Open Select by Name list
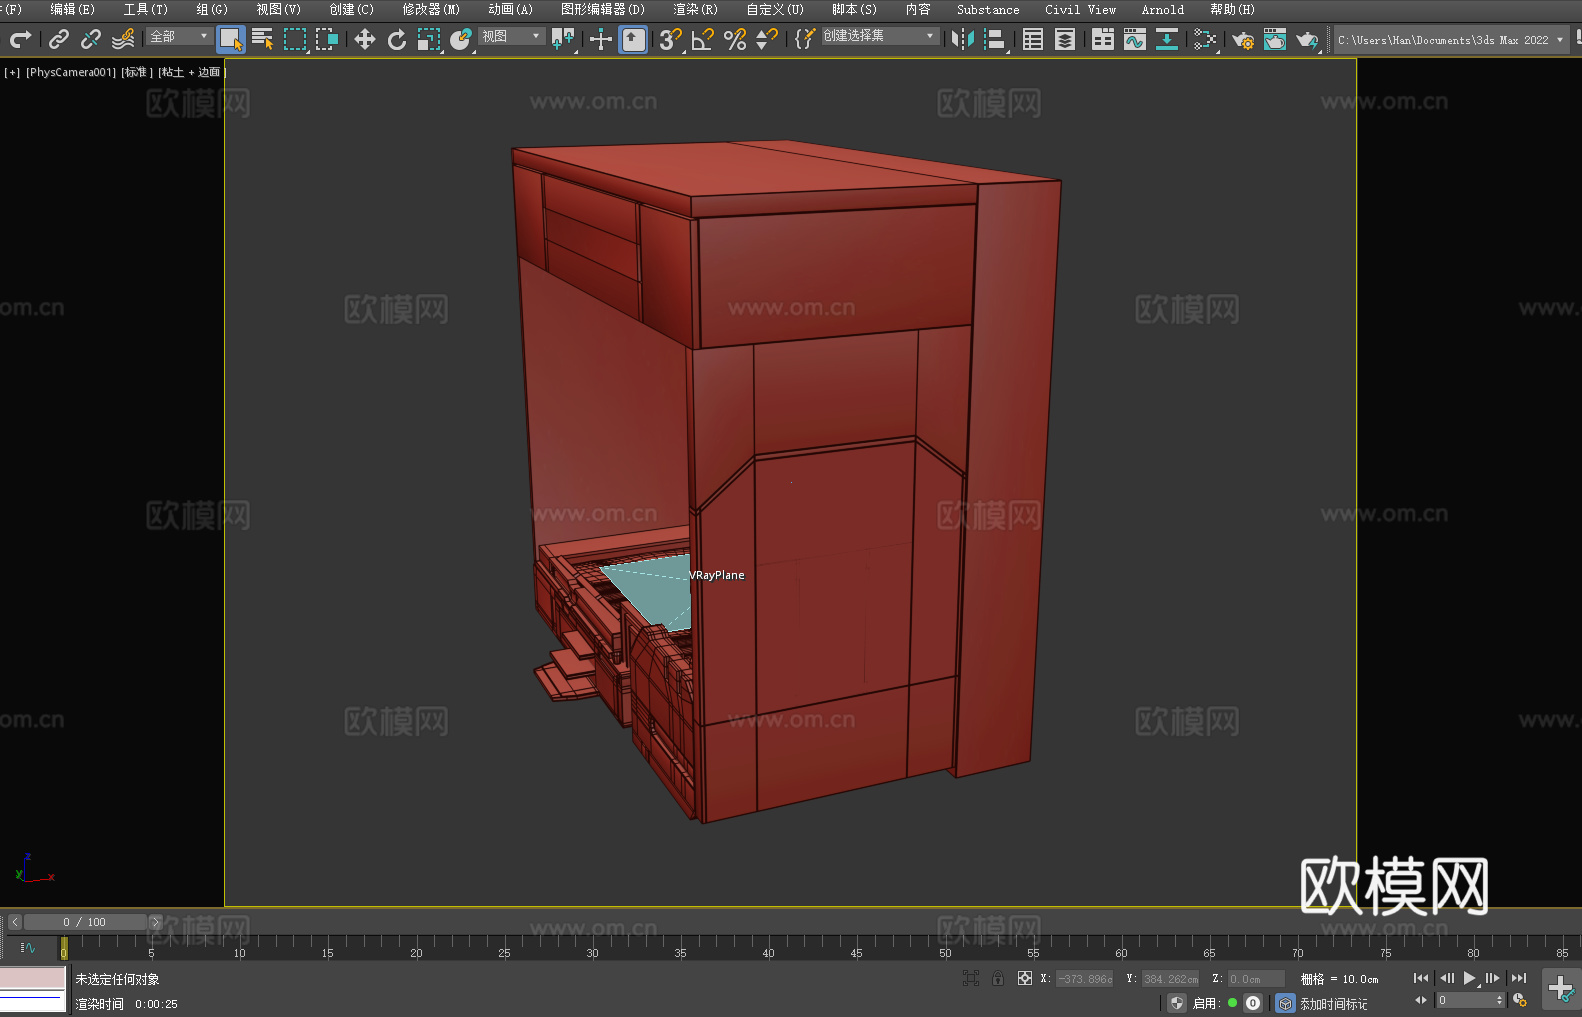The width and height of the screenshot is (1582, 1017). tap(263, 39)
